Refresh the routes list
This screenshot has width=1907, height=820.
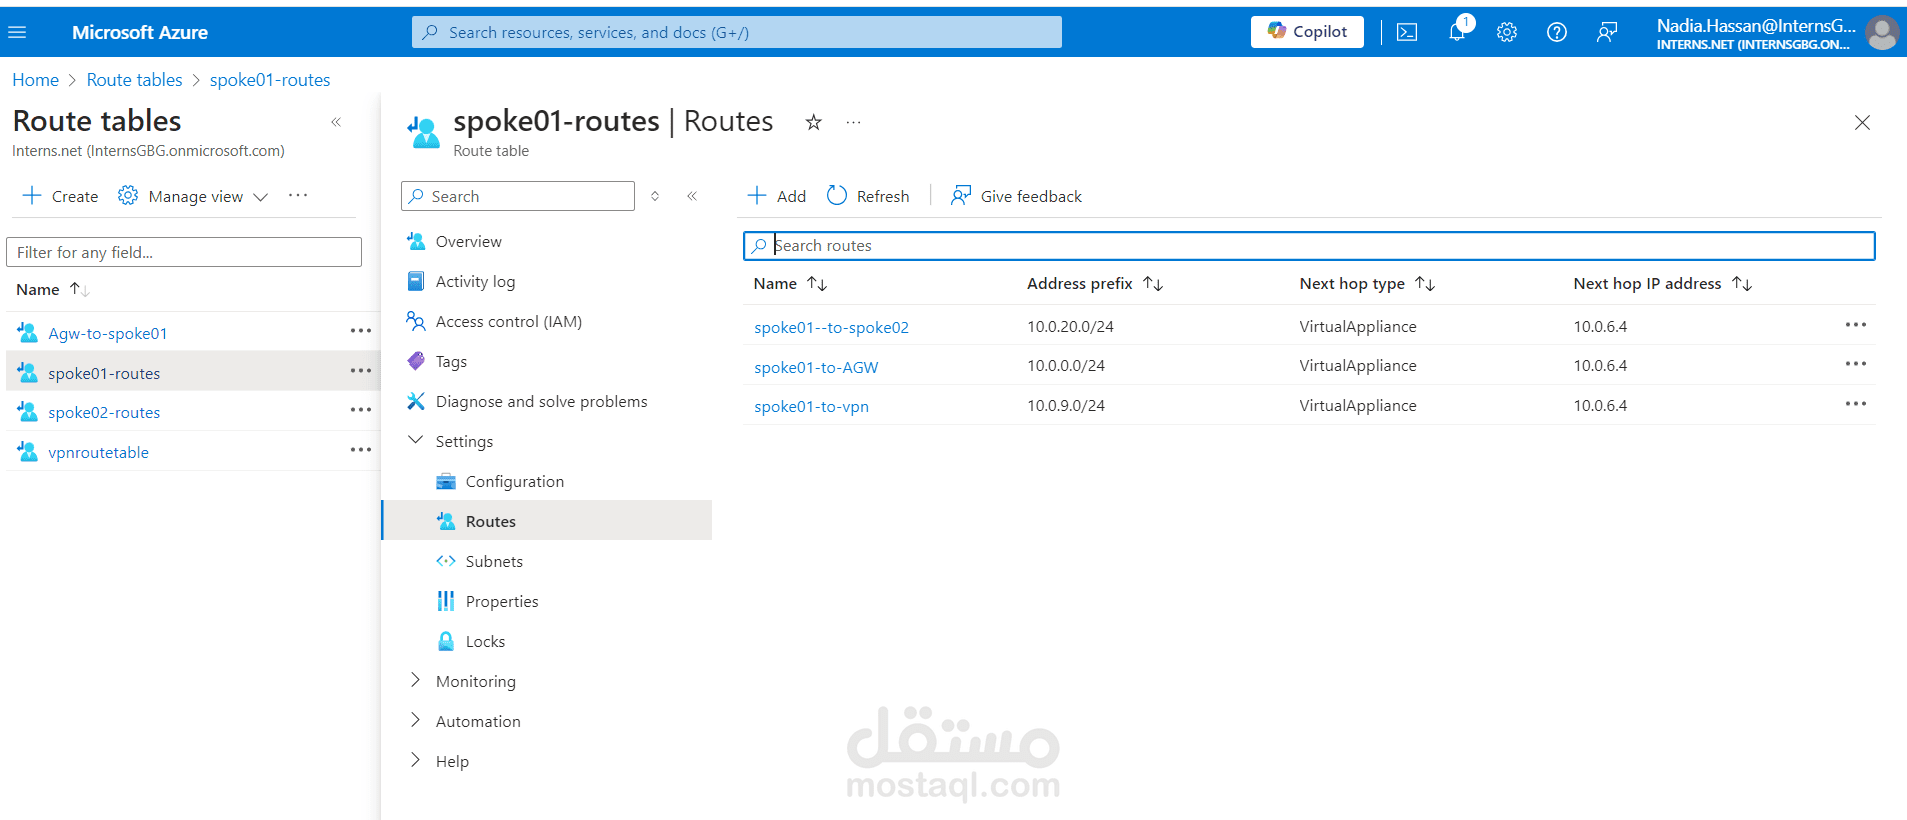tap(868, 196)
